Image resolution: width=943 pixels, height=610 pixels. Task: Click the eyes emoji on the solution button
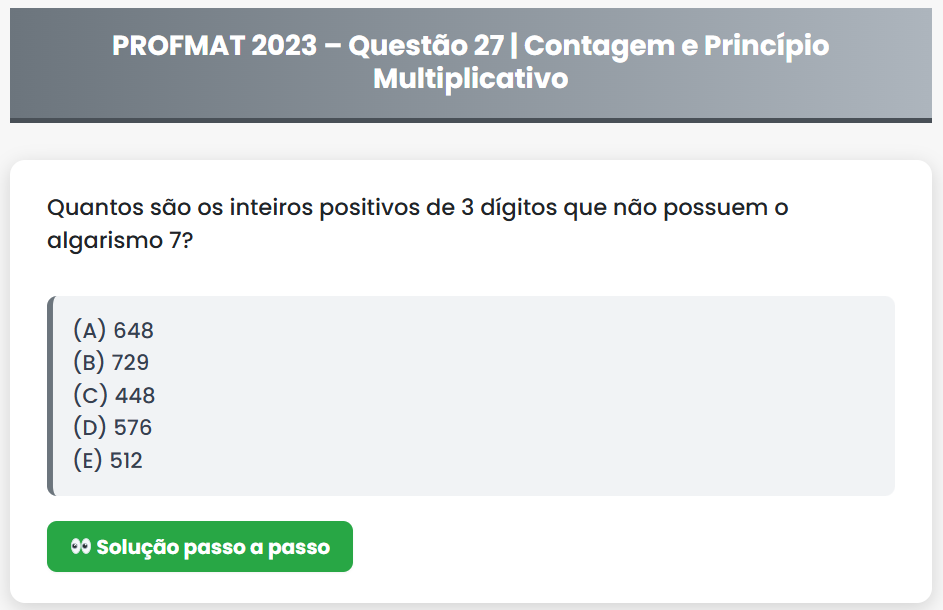[81, 547]
